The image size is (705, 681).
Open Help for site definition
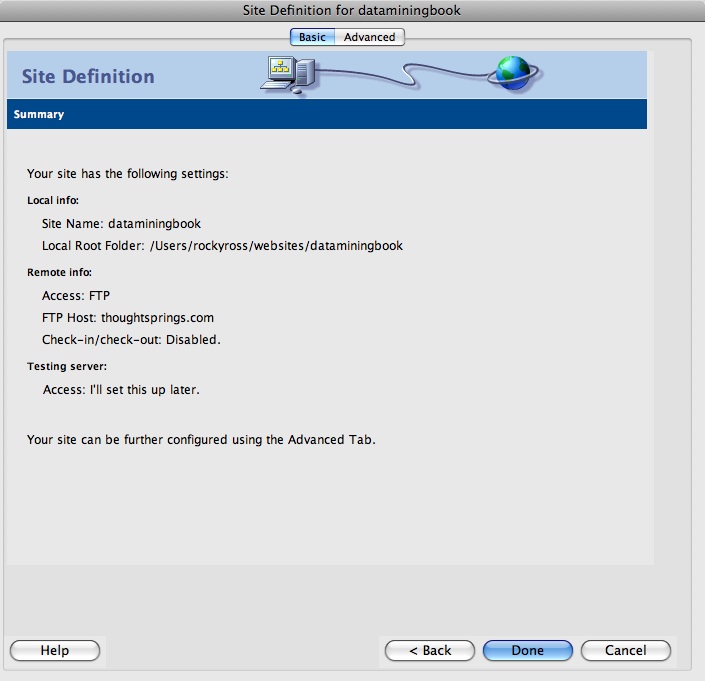pyautogui.click(x=55, y=650)
